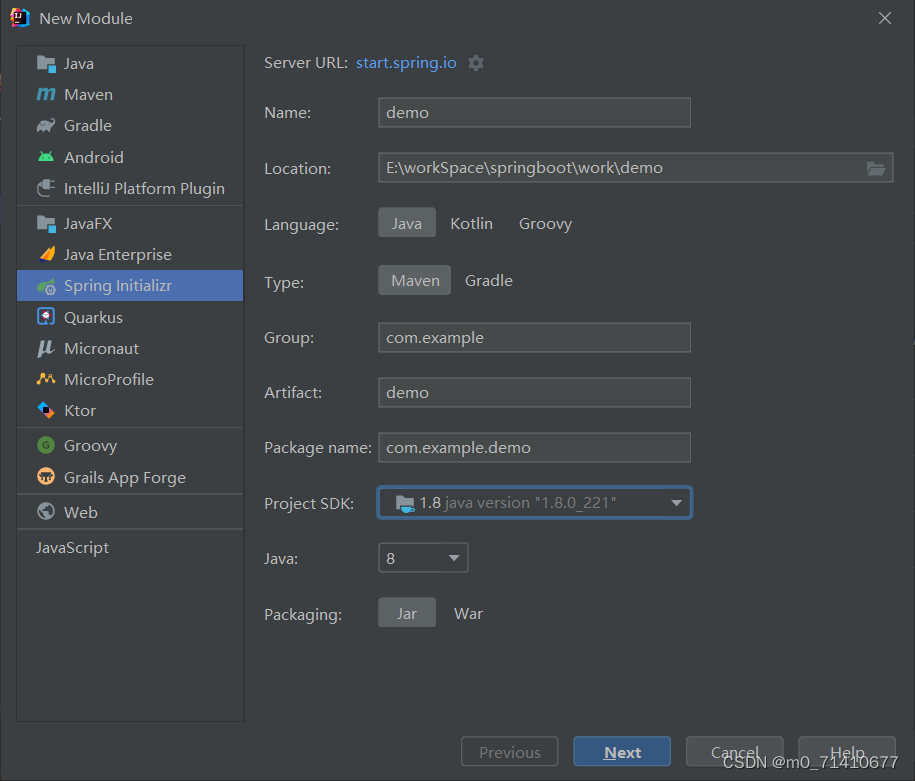Expand the Packaging Jar selector options
The height and width of the screenshot is (781, 915).
point(406,612)
